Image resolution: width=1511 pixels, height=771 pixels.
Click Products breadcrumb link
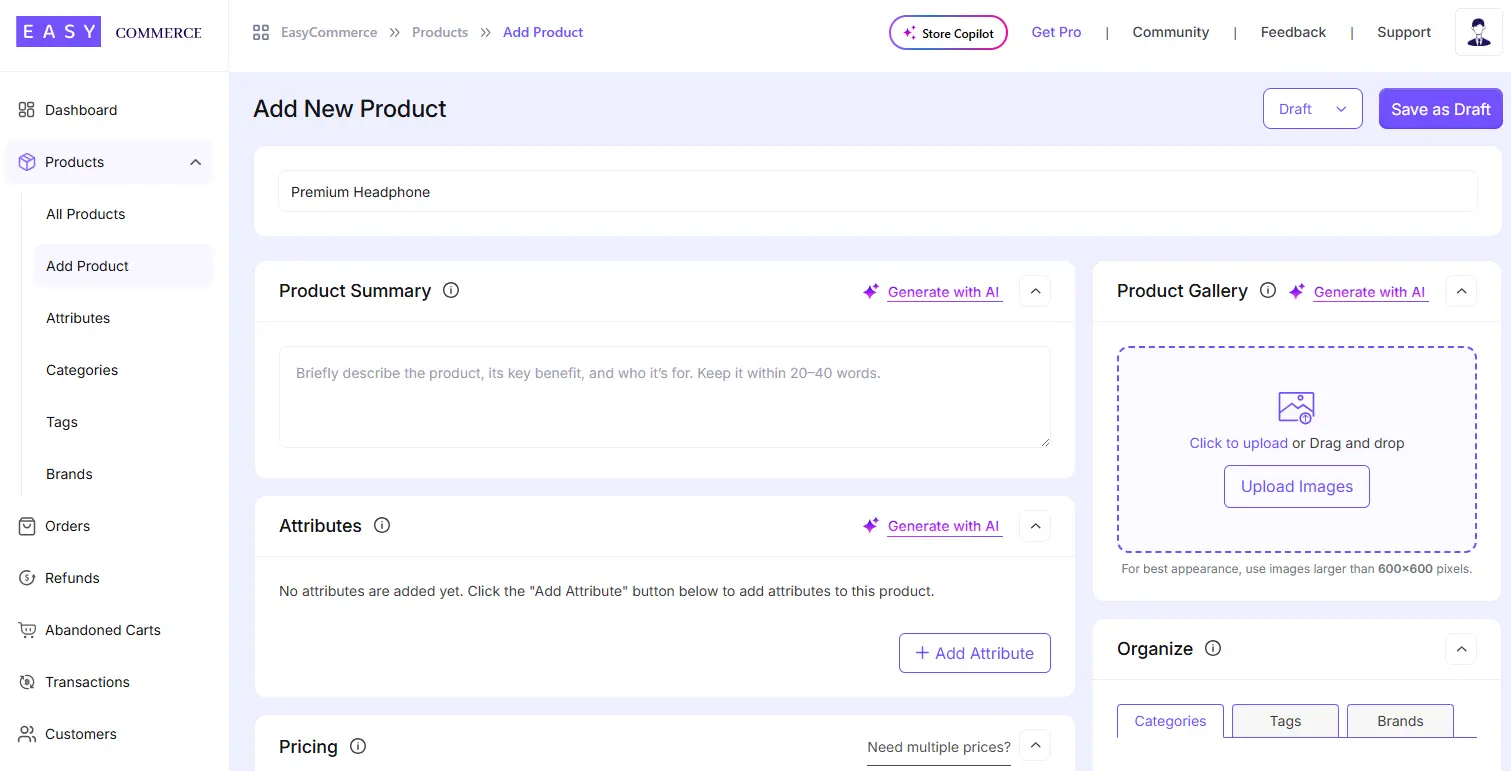(440, 32)
